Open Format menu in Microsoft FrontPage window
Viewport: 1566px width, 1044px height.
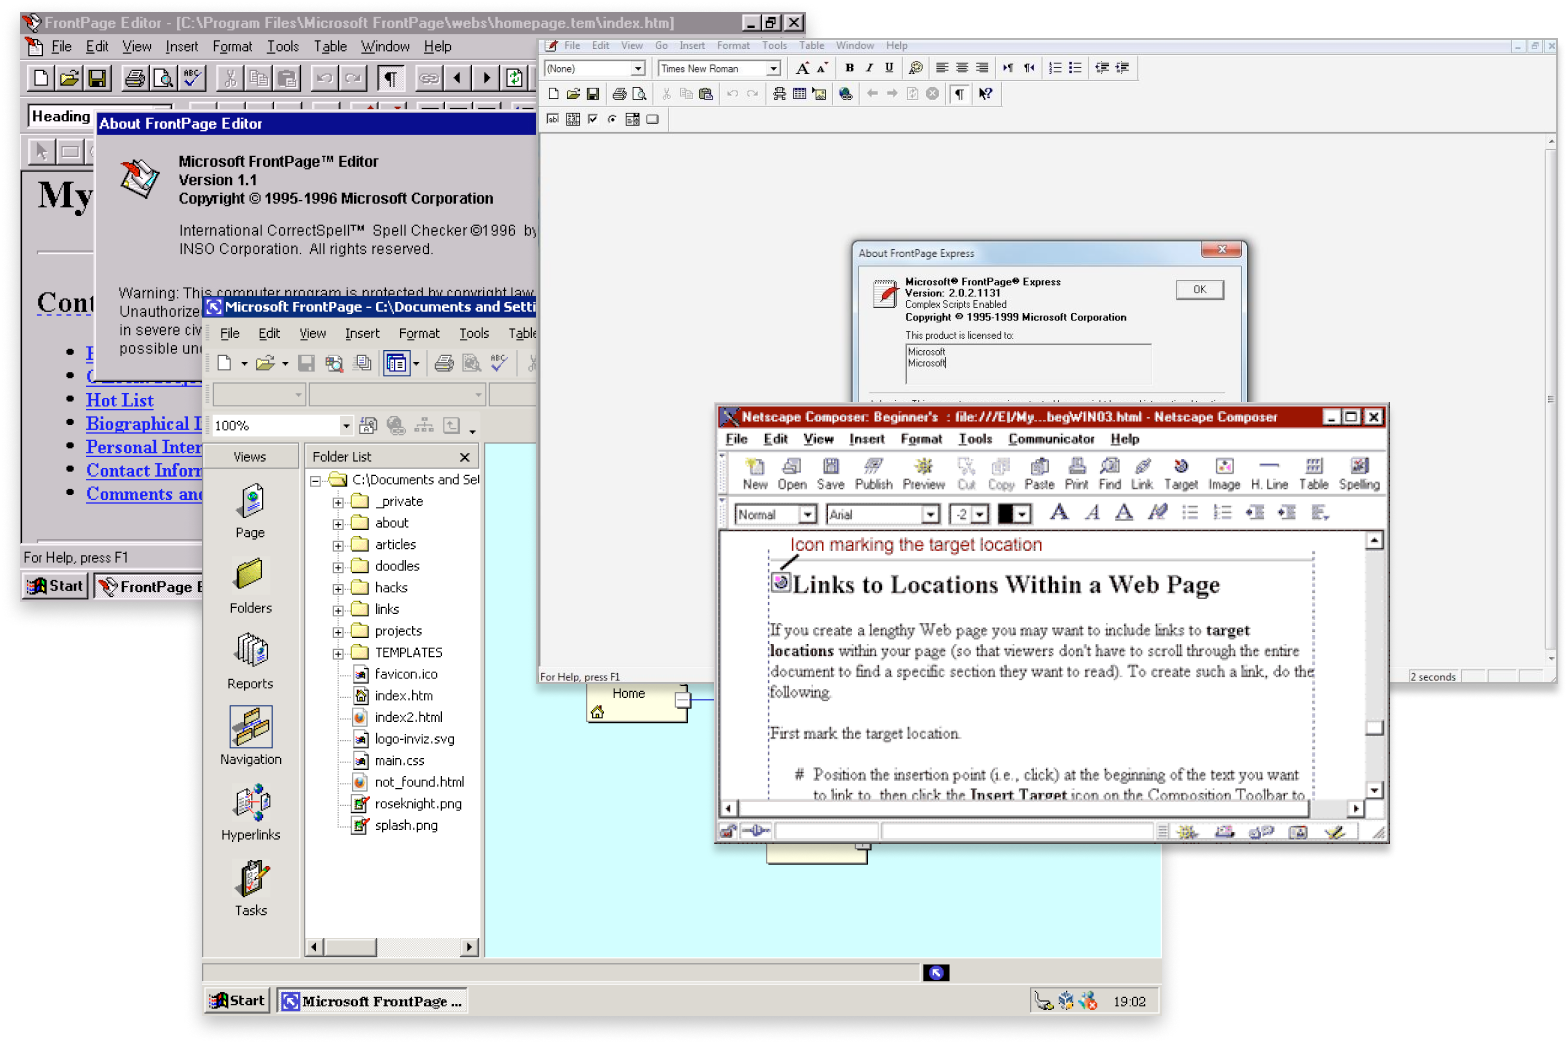pyautogui.click(x=419, y=334)
